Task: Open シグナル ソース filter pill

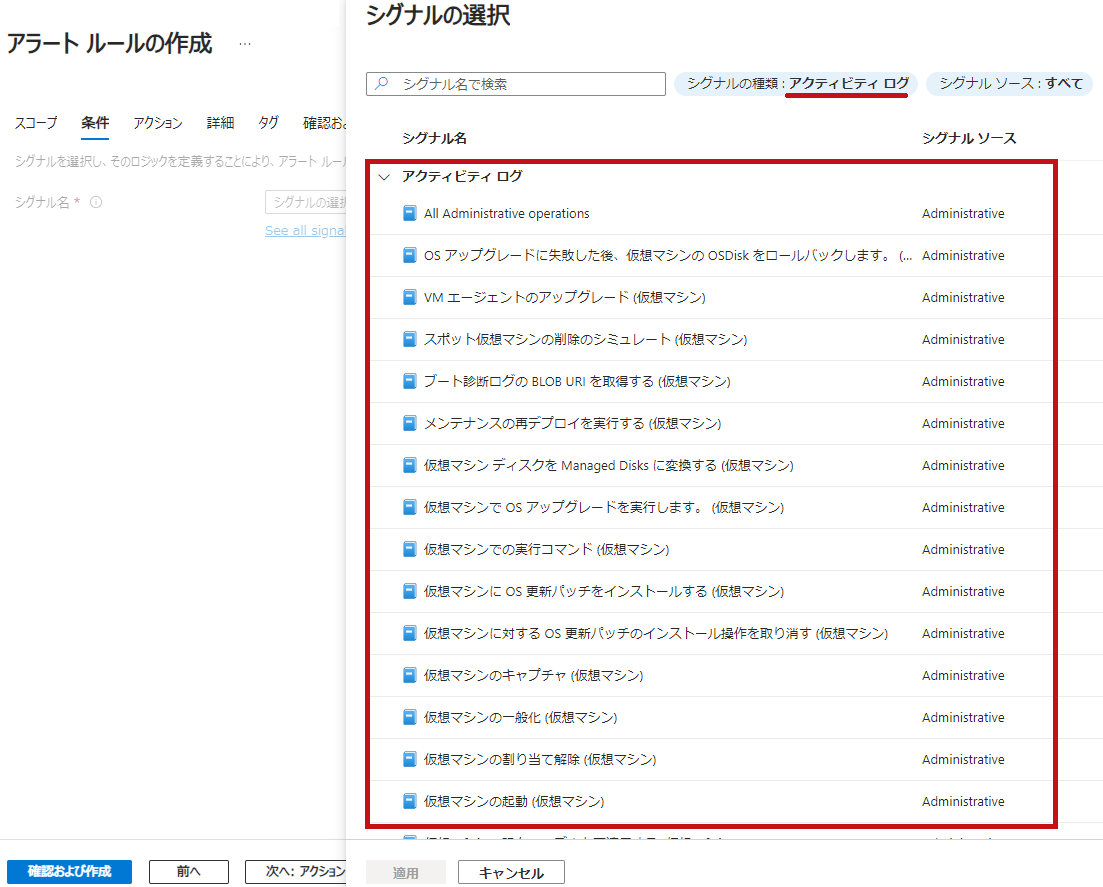Action: [x=1010, y=84]
